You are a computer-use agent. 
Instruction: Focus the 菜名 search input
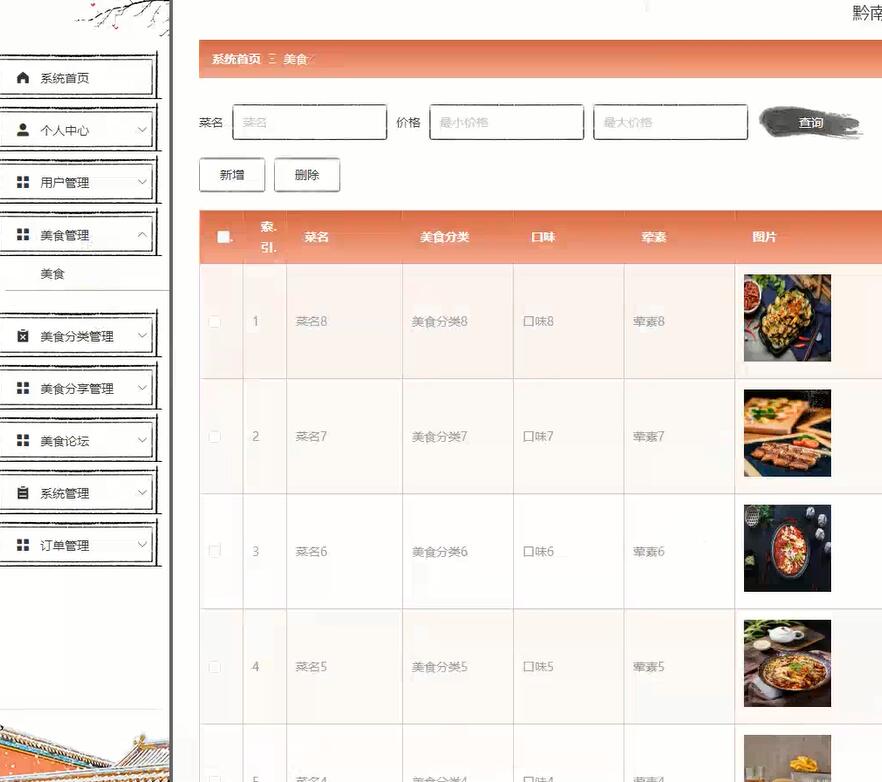pyautogui.click(x=309, y=122)
